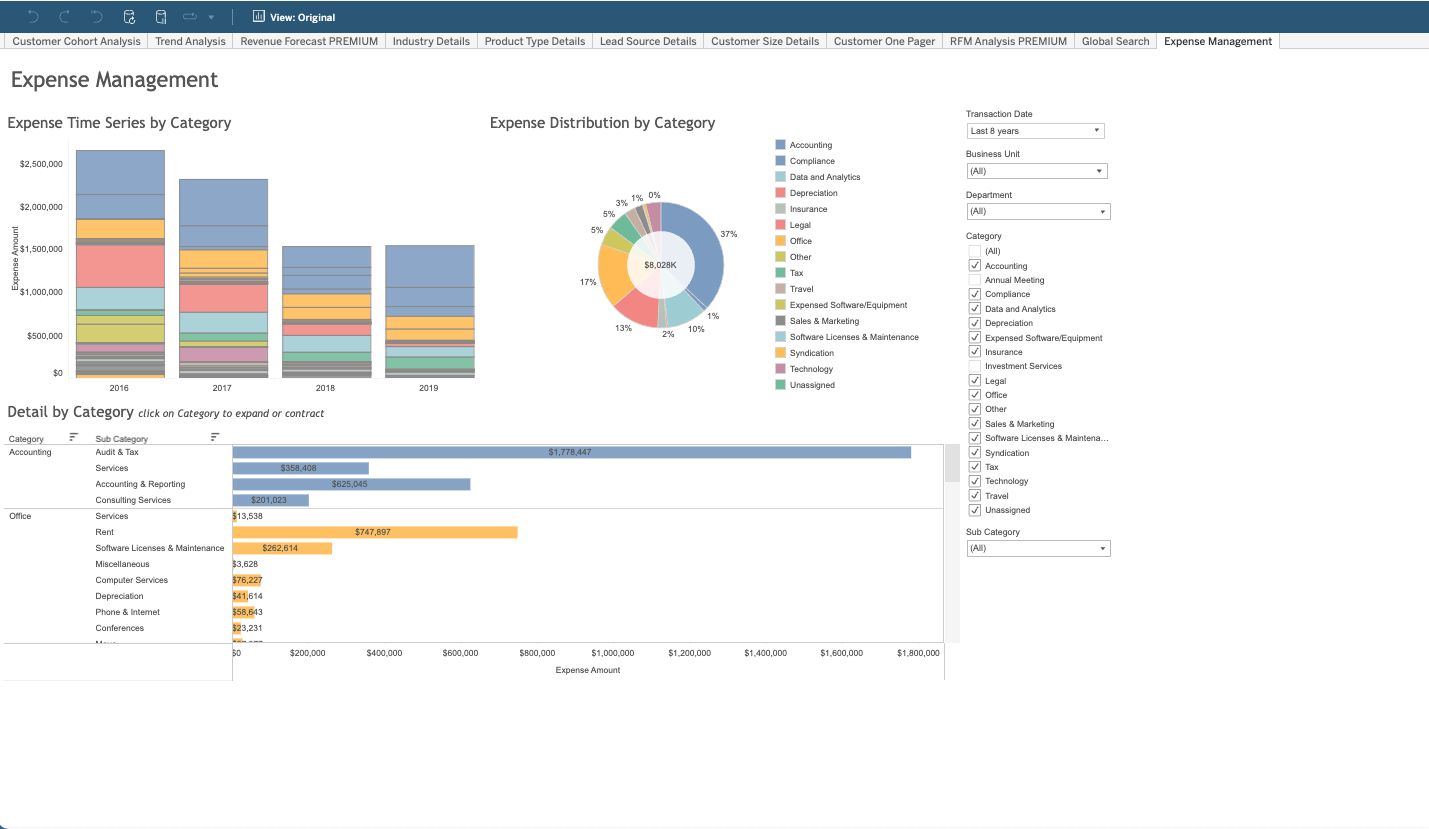Click the sort icon beside Sub Category column
The height and width of the screenshot is (829, 1429).
click(214, 437)
